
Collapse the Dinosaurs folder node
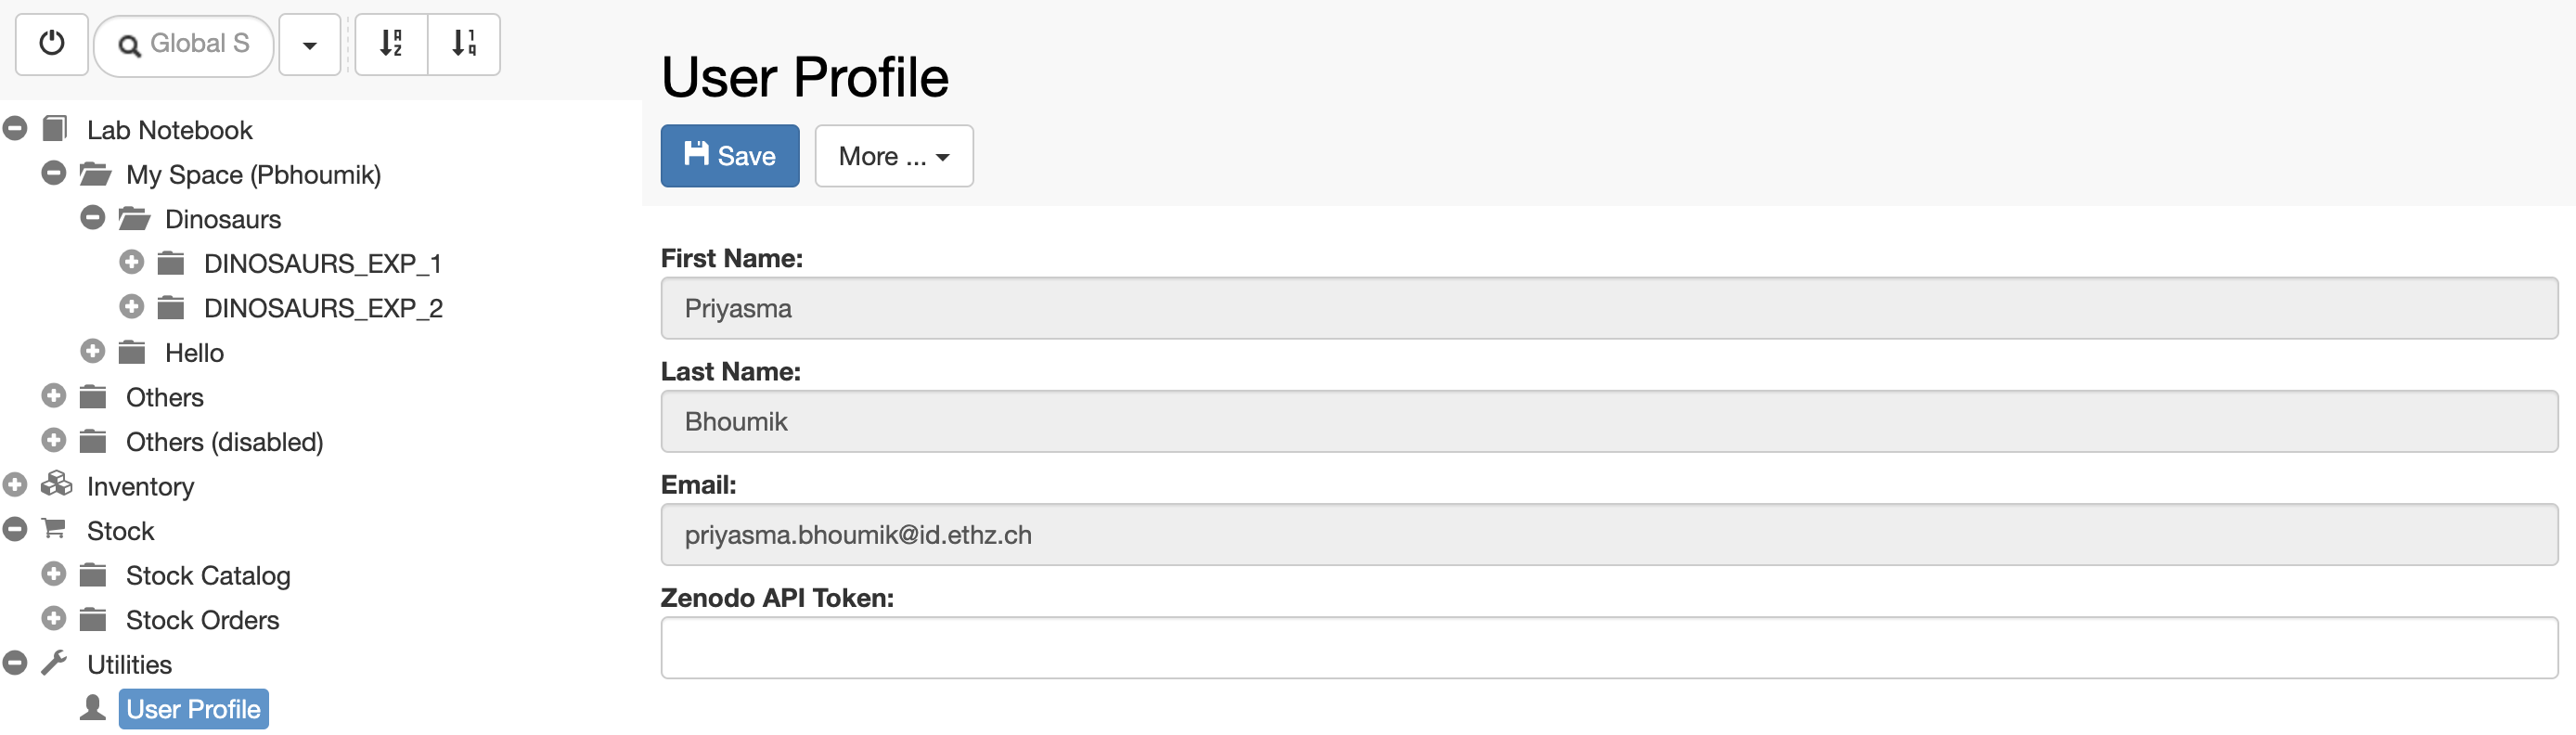click(x=93, y=218)
